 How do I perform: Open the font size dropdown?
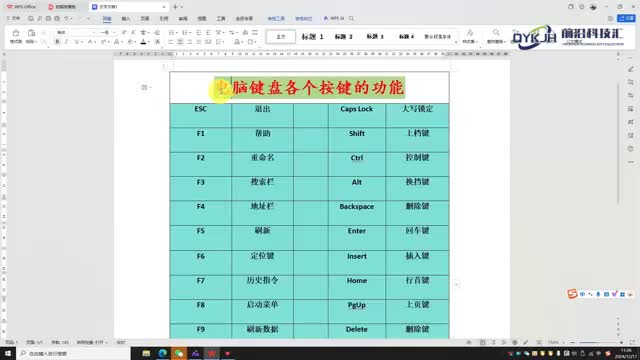(114, 32)
